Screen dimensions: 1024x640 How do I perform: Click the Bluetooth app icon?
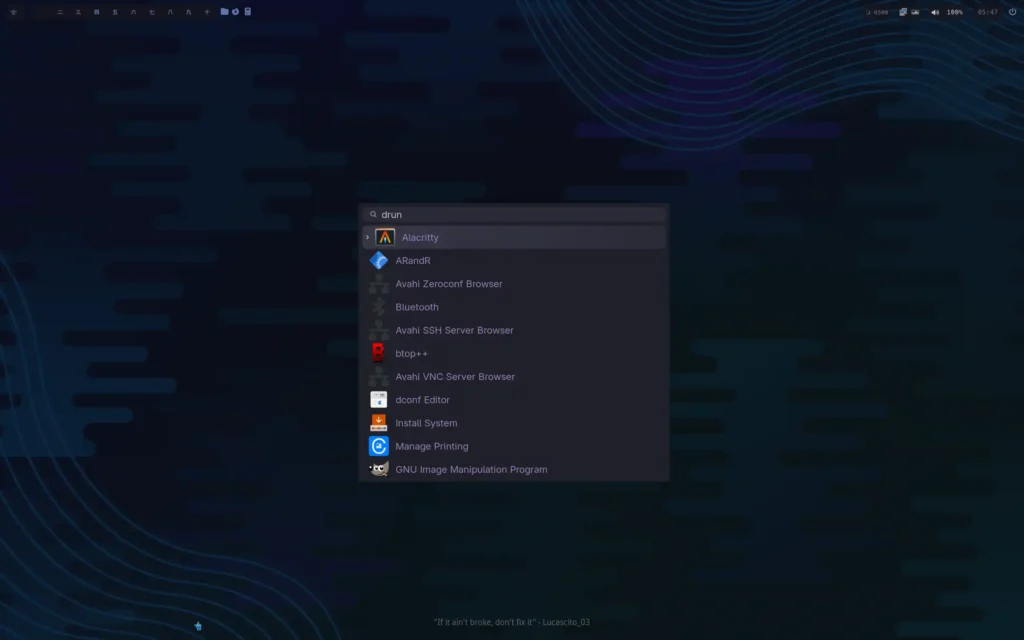click(379, 307)
